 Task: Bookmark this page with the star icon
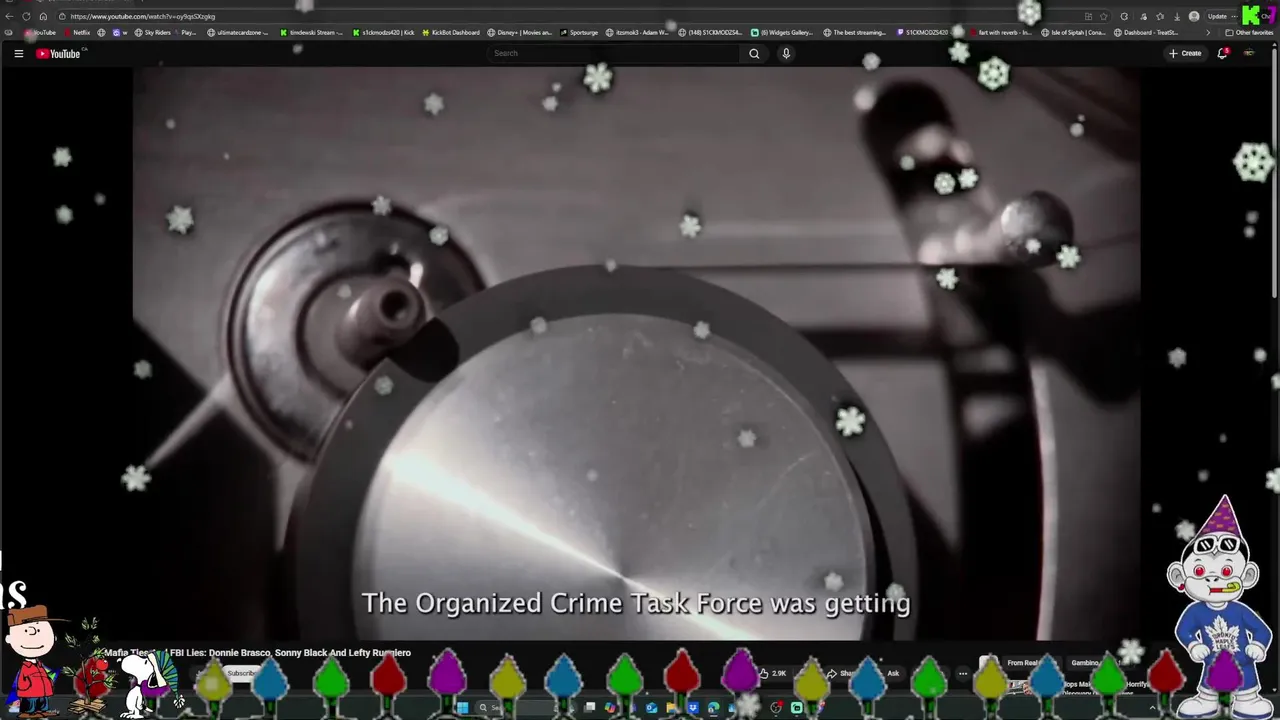point(1104,16)
